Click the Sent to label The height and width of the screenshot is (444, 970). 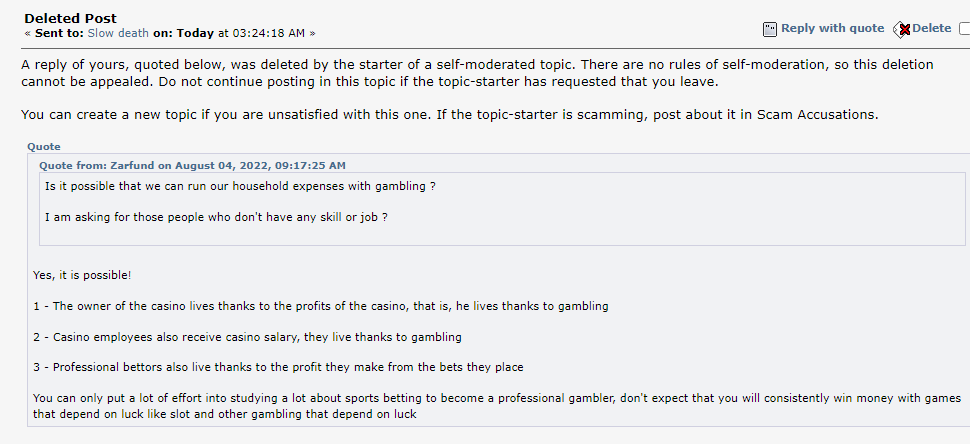pyautogui.click(x=59, y=33)
